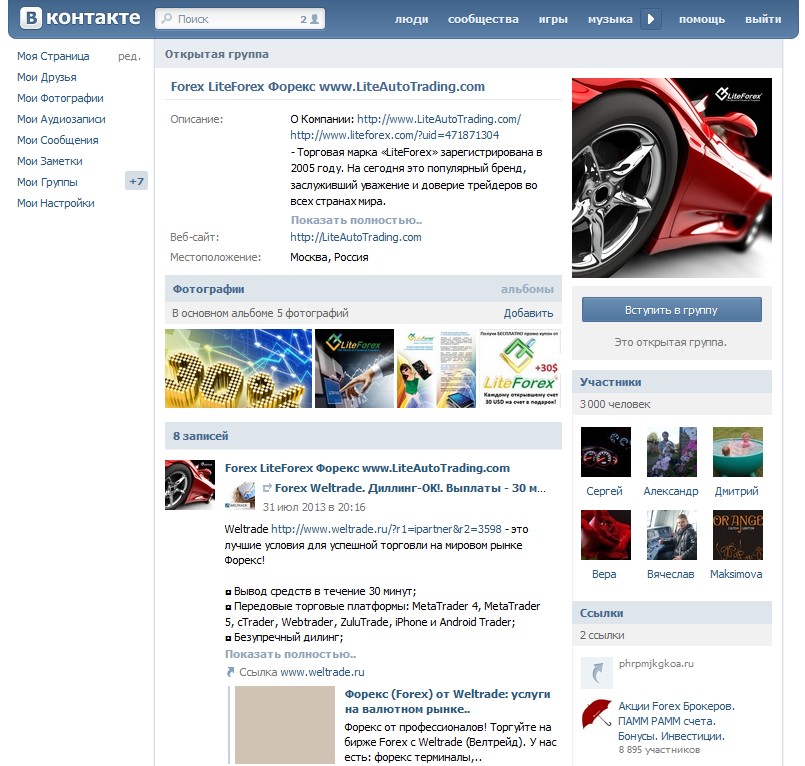Click Добавить to add photos

pyautogui.click(x=528, y=313)
